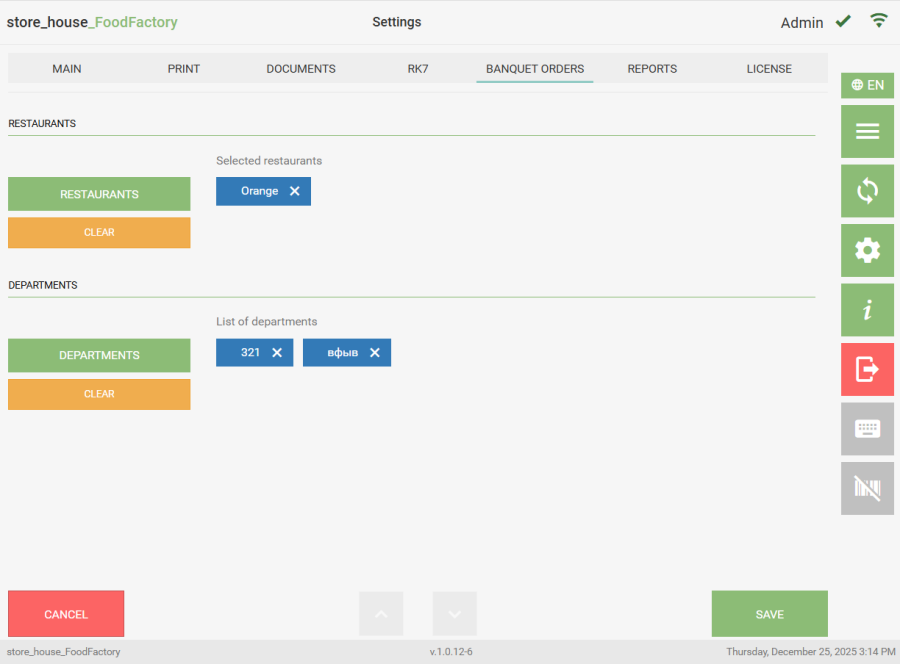This screenshot has height=664, width=900.
Task: Open the RESTAURANTS selection button
Action: click(99, 194)
